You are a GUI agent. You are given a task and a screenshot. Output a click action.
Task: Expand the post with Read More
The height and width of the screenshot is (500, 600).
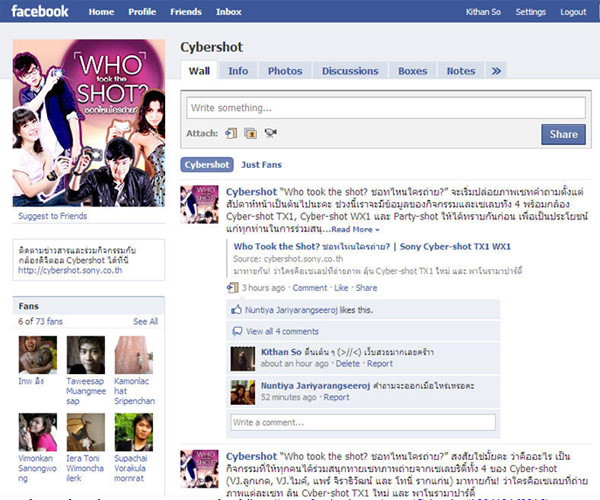355,230
